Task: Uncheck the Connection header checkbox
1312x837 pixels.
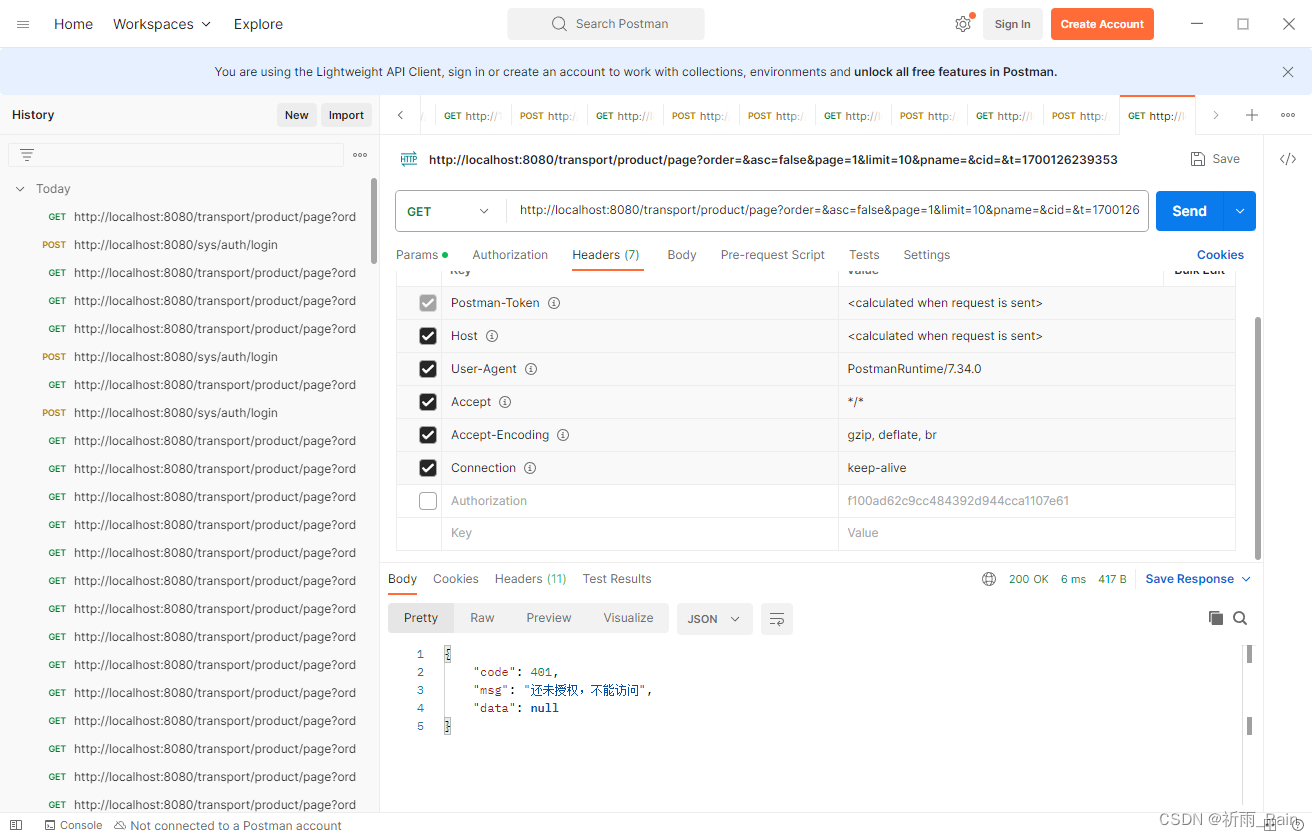Action: 428,468
